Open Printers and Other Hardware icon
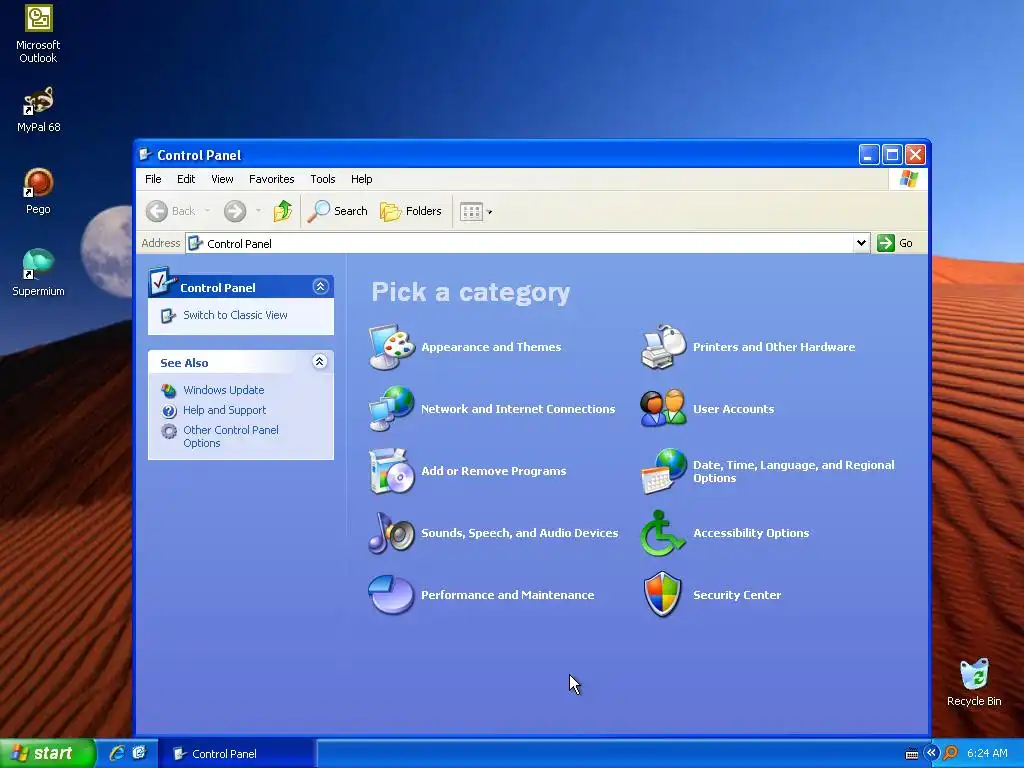 (x=663, y=347)
